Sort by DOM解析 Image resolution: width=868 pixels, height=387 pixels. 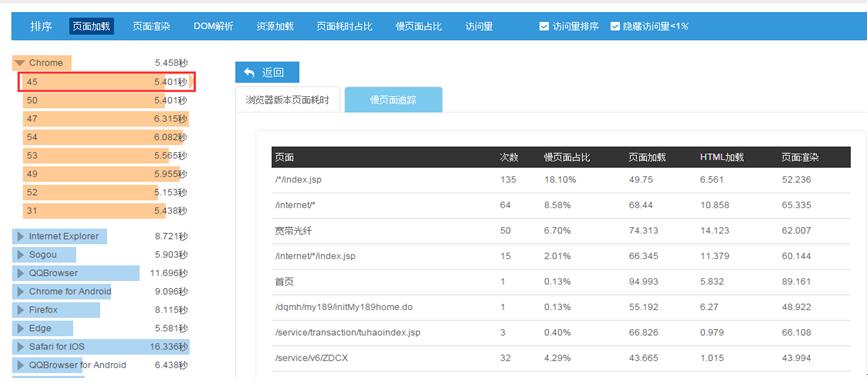[x=213, y=26]
